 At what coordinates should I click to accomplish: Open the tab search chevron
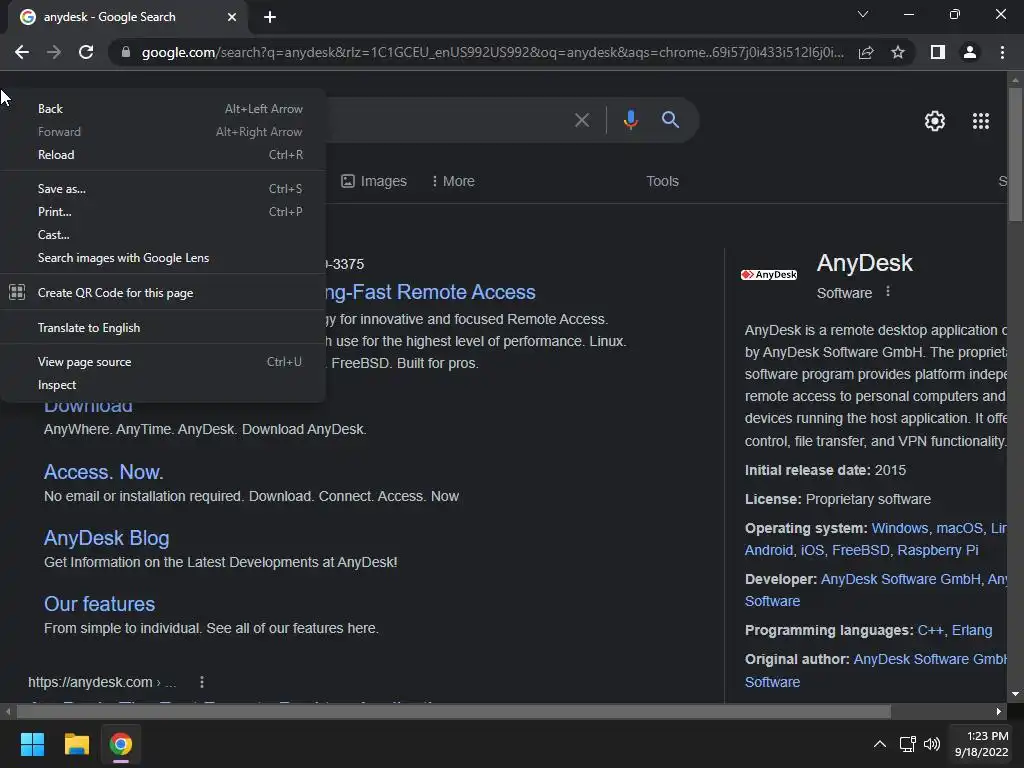pos(863,14)
